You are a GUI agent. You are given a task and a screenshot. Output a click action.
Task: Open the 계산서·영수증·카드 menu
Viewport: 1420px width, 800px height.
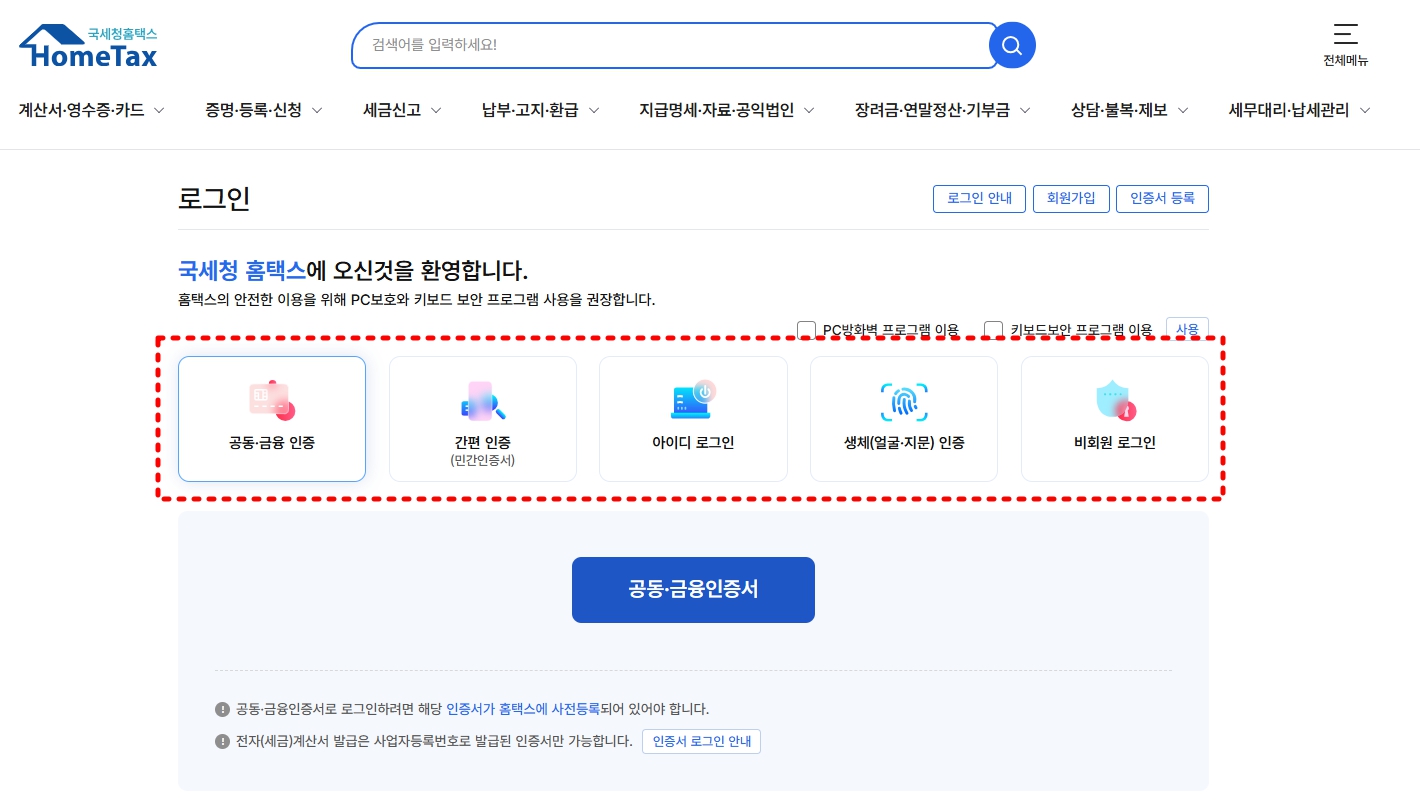(81, 110)
